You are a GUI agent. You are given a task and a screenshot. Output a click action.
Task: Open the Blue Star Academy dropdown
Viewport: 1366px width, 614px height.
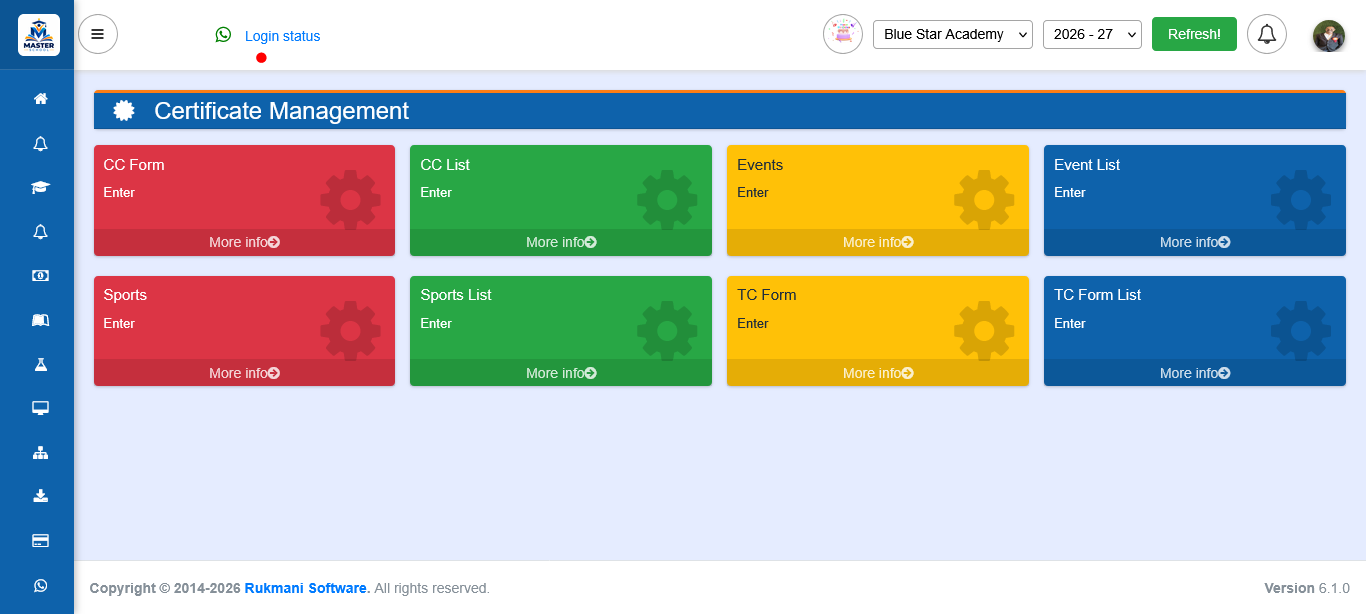pos(953,34)
